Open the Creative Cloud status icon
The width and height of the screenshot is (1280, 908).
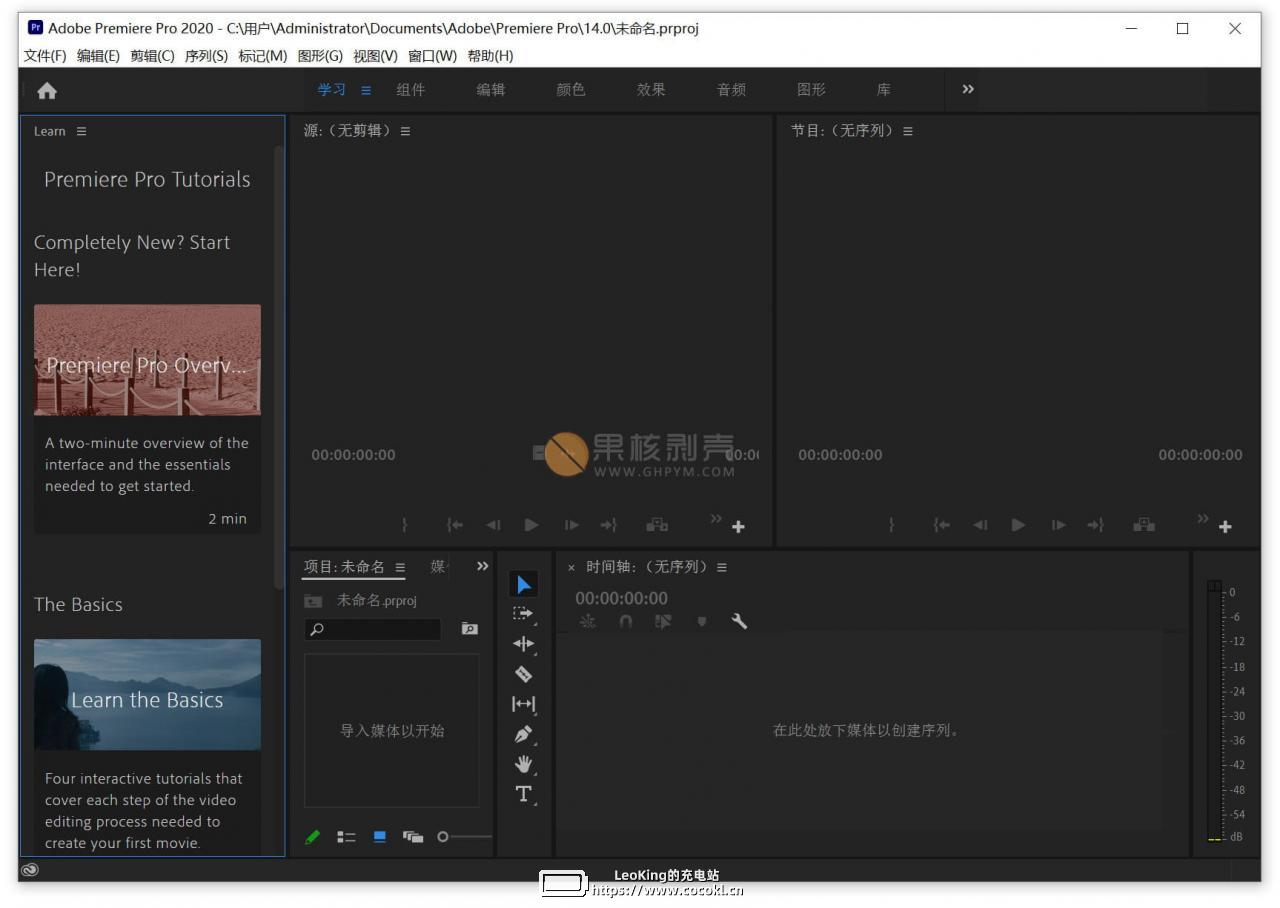point(30,870)
